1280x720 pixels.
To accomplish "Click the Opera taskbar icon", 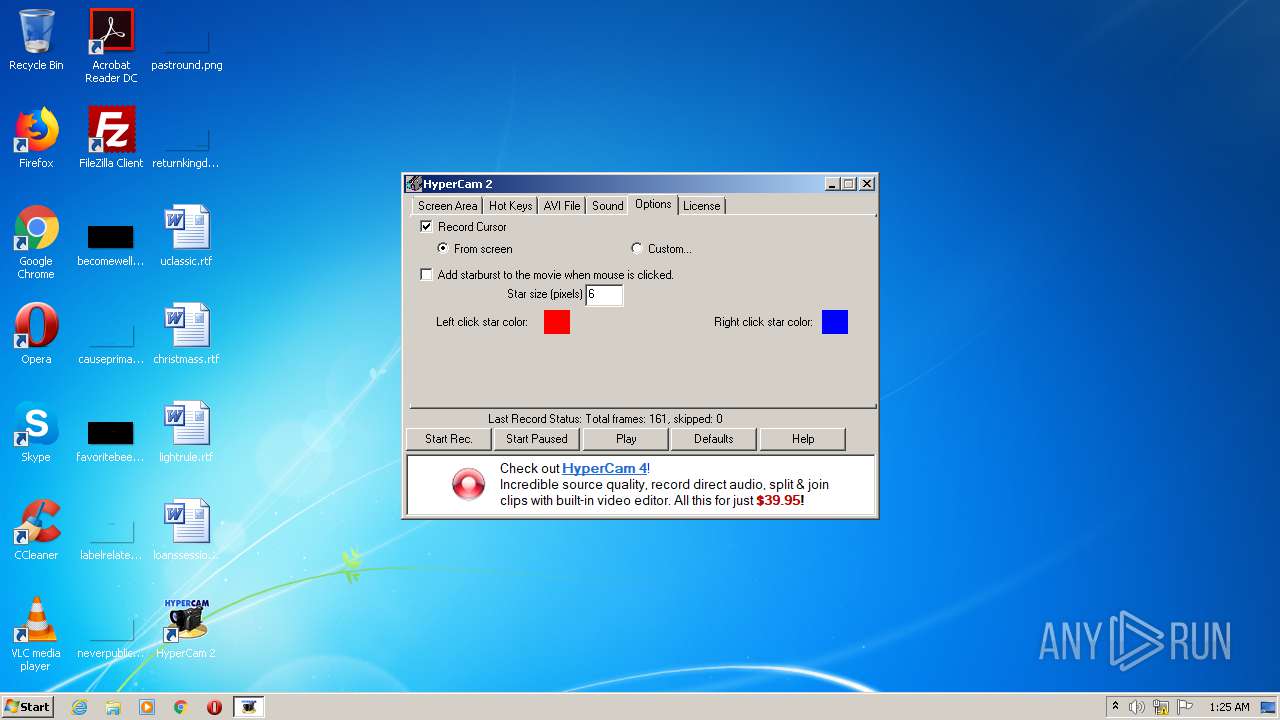I will click(x=214, y=707).
